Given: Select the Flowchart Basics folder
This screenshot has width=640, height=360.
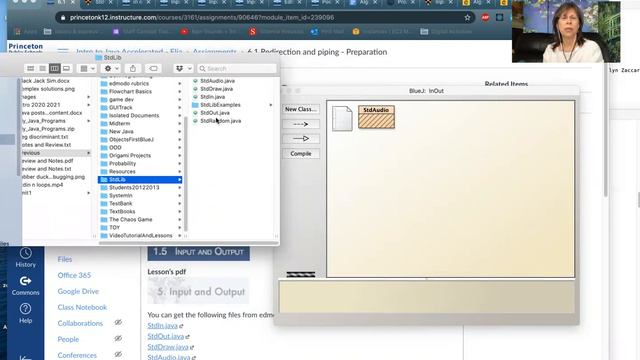Looking at the screenshot, I should [x=130, y=91].
